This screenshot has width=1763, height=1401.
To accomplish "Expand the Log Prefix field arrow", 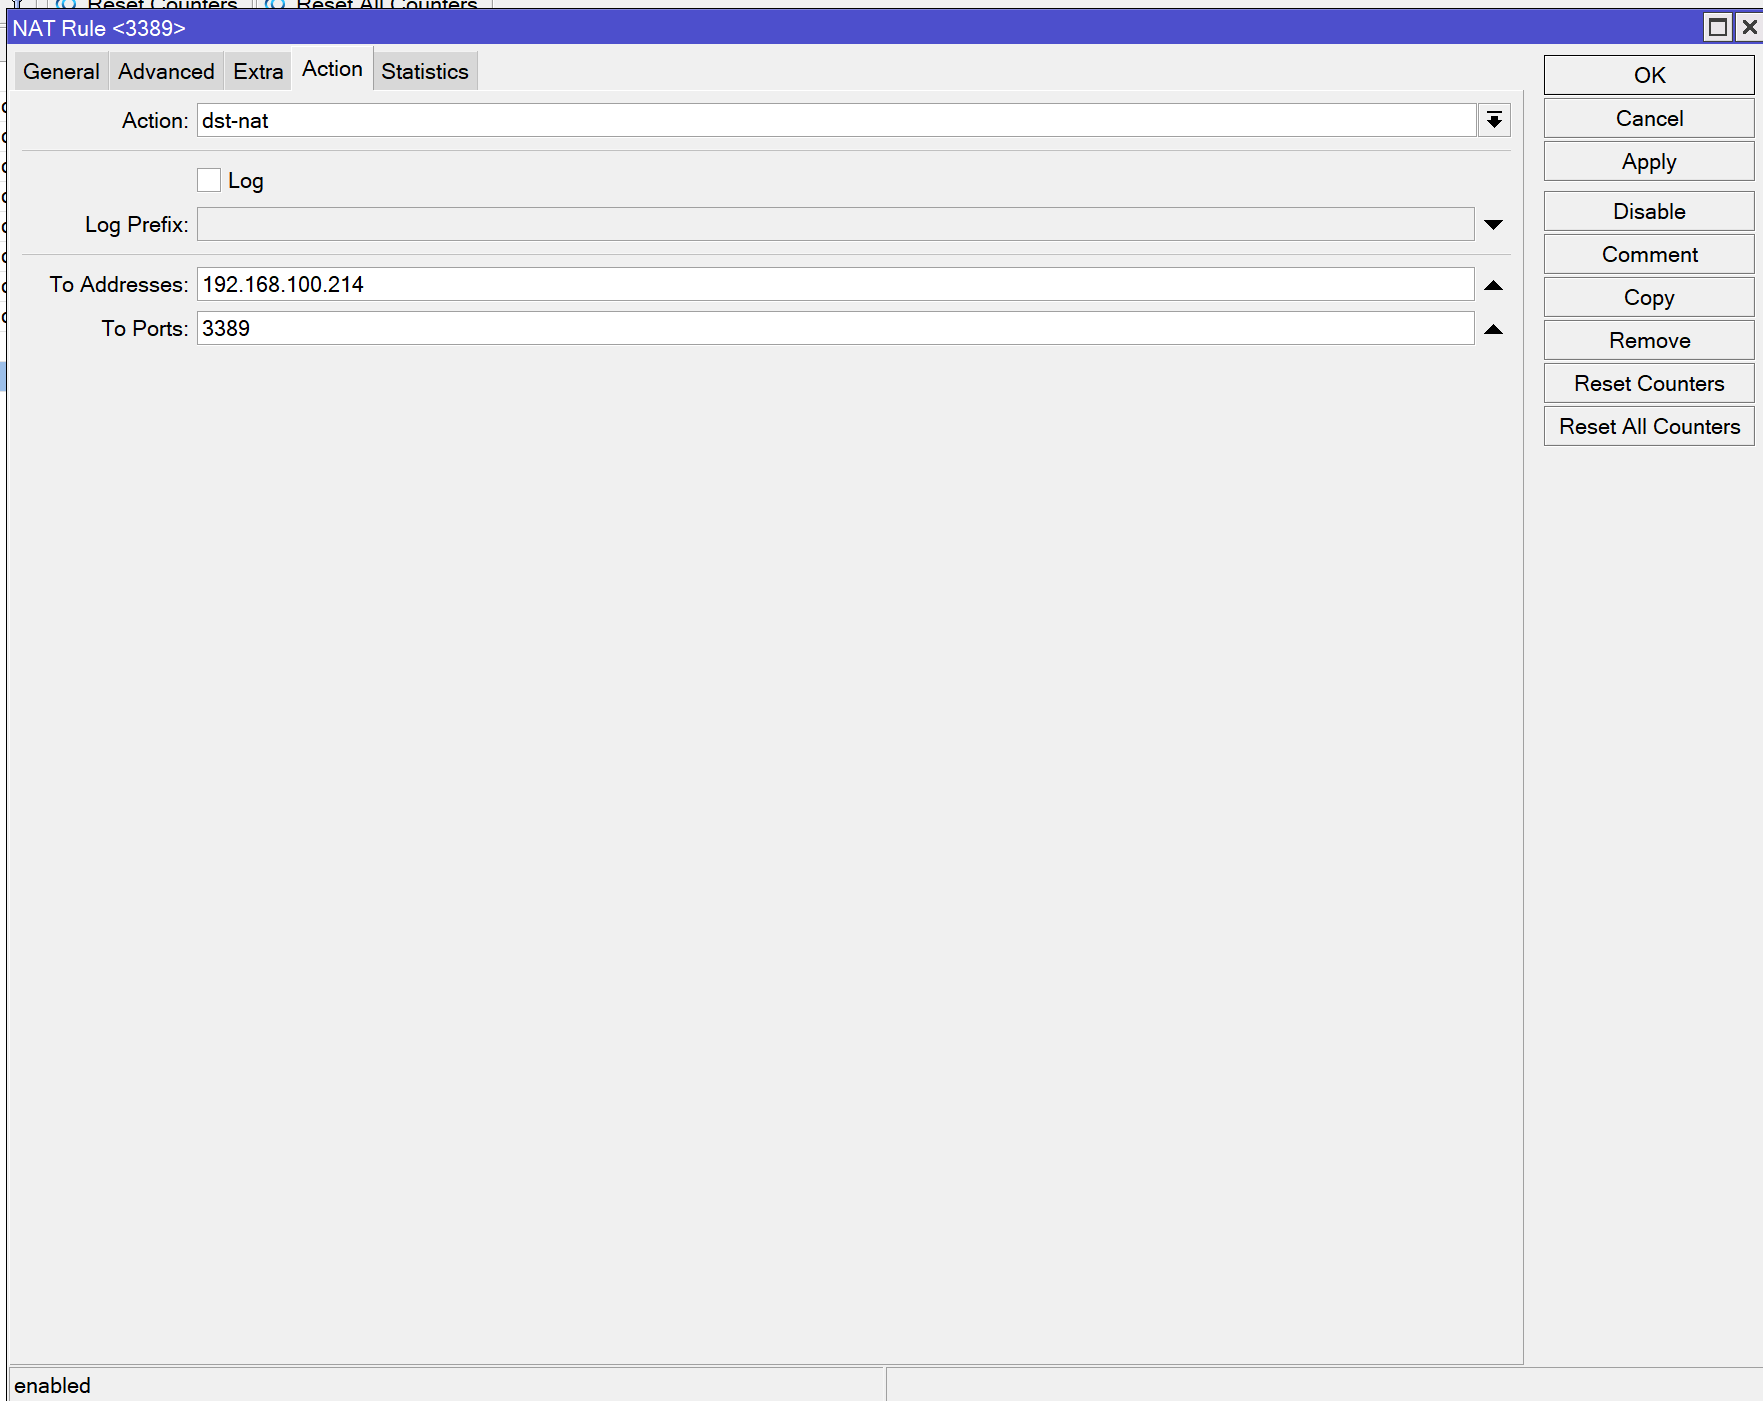I will (1493, 225).
